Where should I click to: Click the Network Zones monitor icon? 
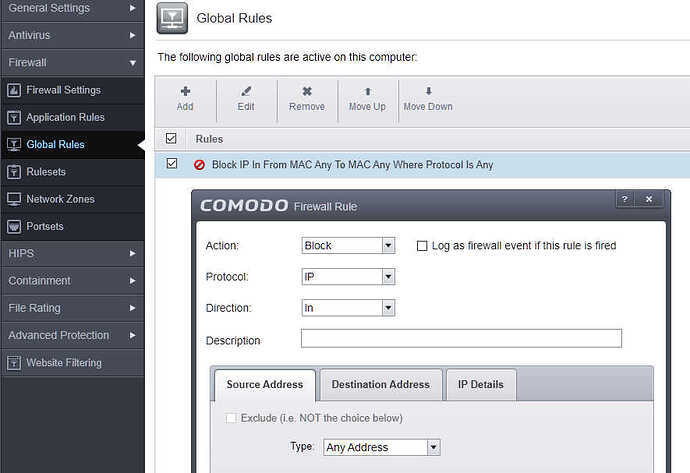click(14, 199)
